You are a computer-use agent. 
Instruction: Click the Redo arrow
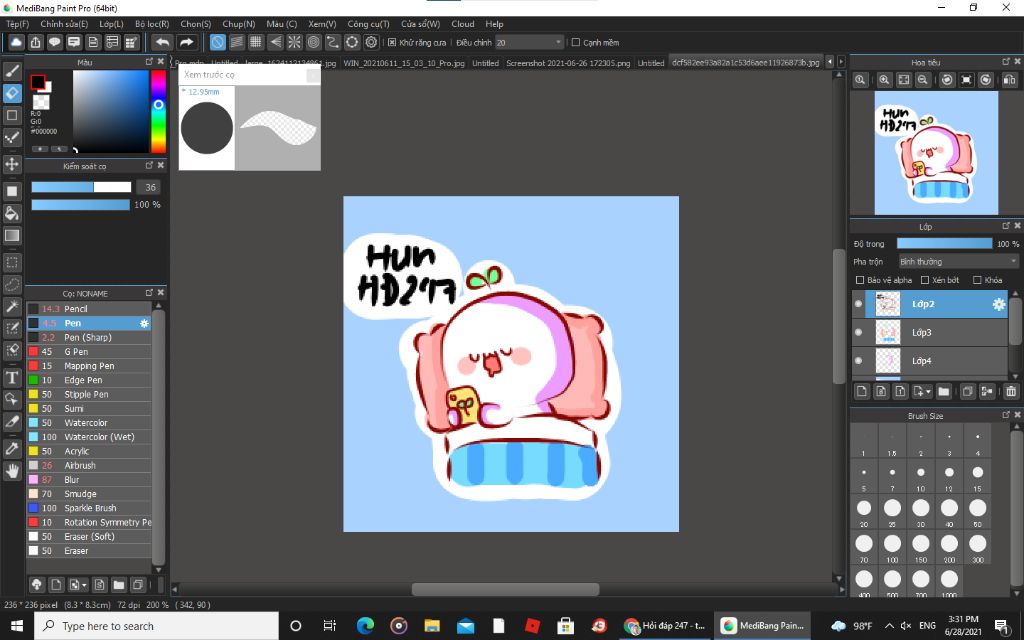tap(187, 42)
